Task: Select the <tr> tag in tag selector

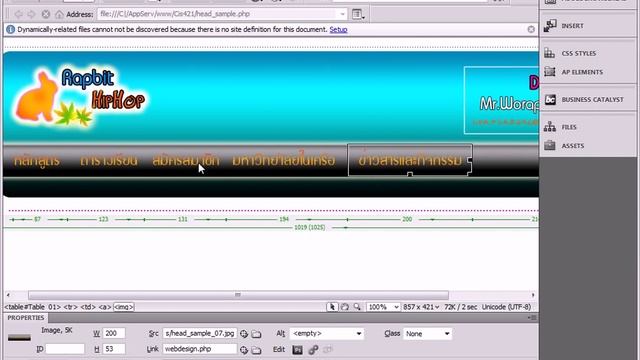Action: 70,307
